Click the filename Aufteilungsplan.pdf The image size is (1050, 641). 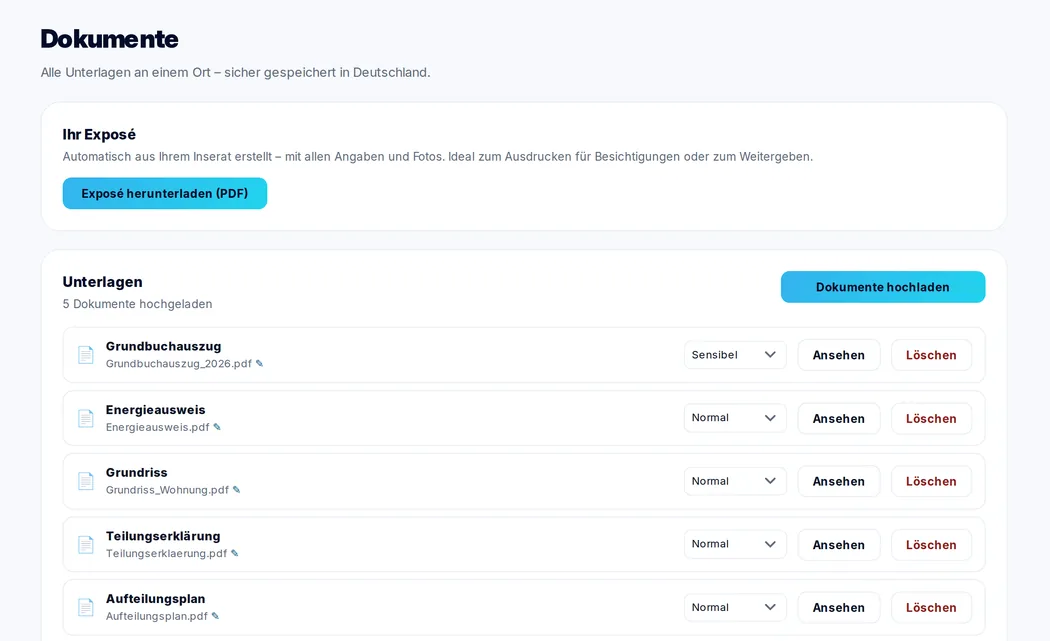pyautogui.click(x=157, y=616)
